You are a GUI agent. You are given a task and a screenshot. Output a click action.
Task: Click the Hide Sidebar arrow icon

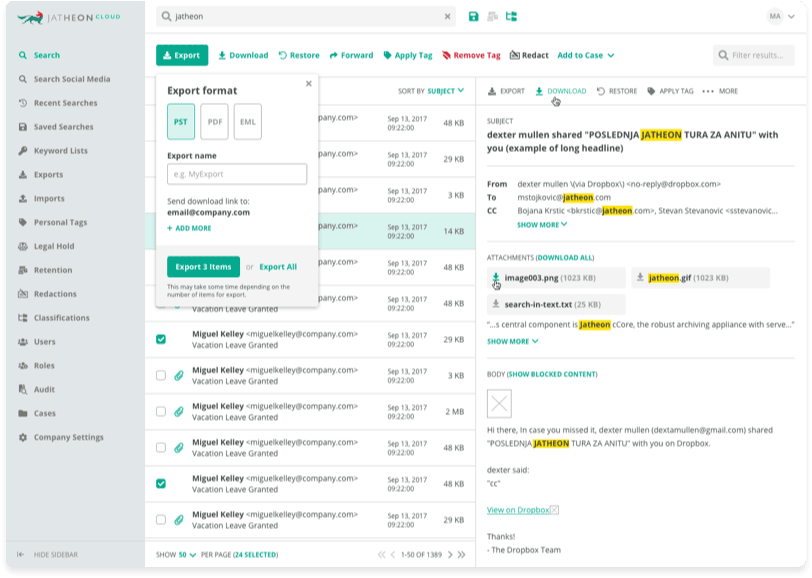click(20, 555)
